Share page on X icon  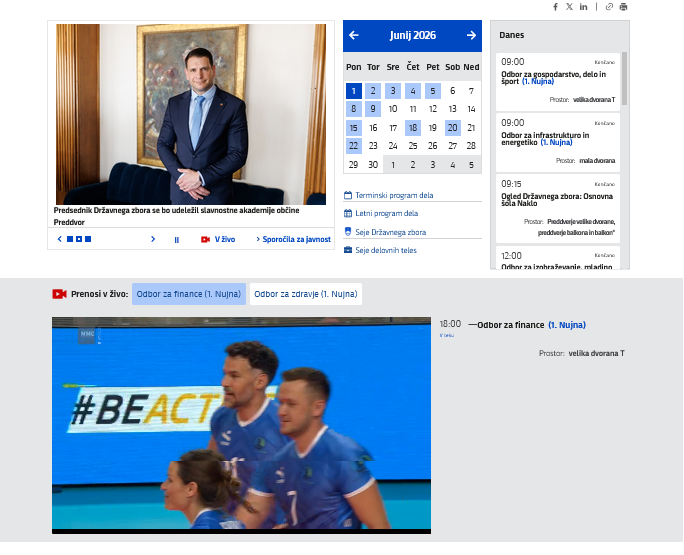[569, 7]
